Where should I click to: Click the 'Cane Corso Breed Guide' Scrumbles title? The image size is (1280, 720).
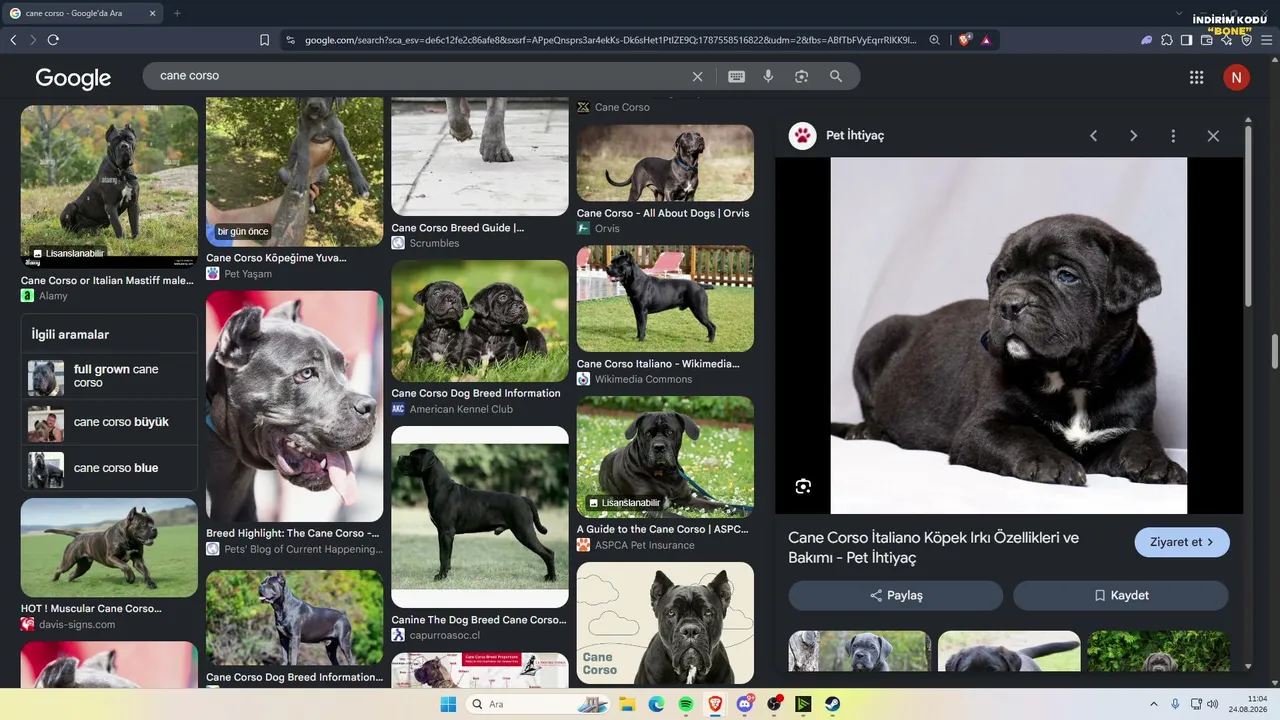[458, 228]
